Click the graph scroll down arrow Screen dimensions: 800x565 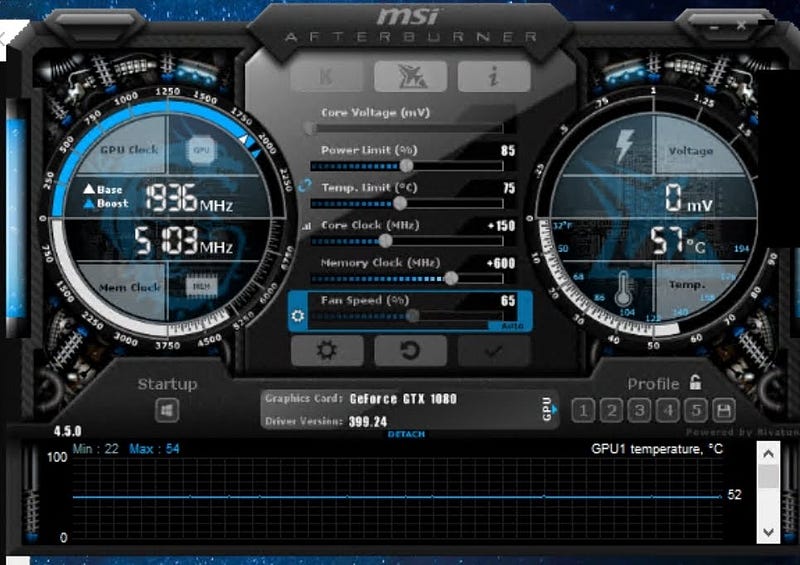point(768,532)
